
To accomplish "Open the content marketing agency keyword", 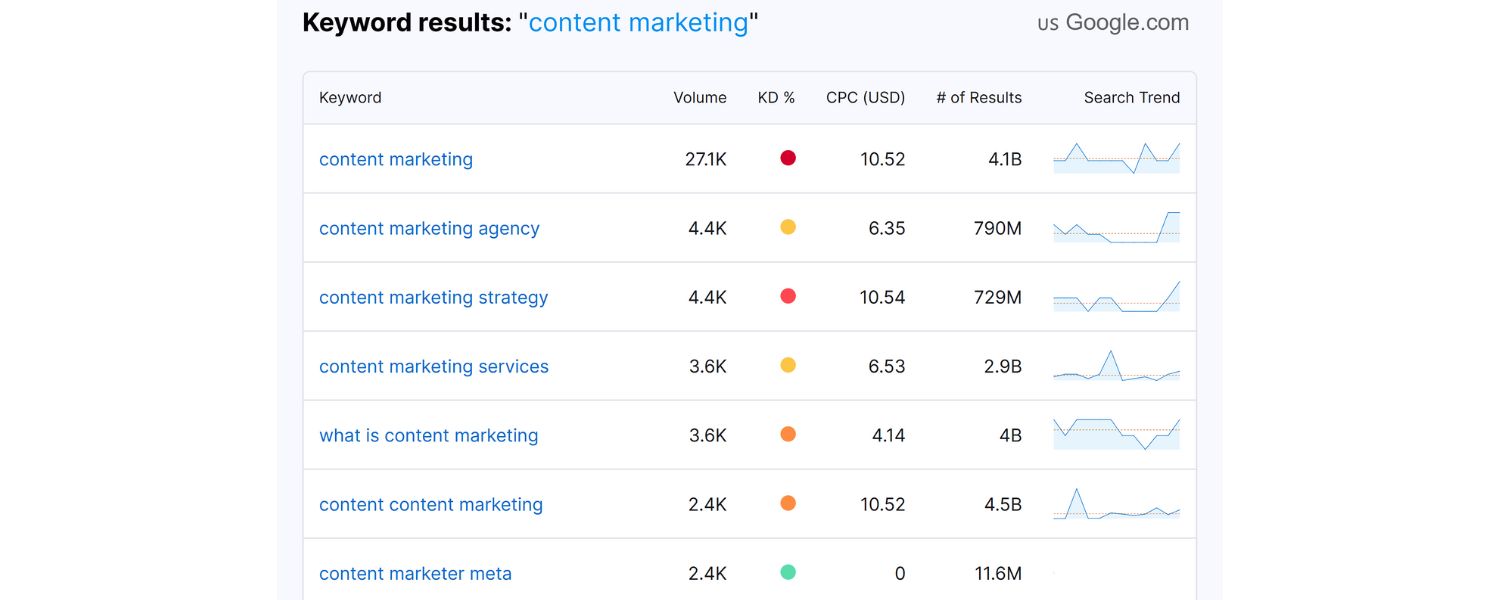I will [429, 228].
